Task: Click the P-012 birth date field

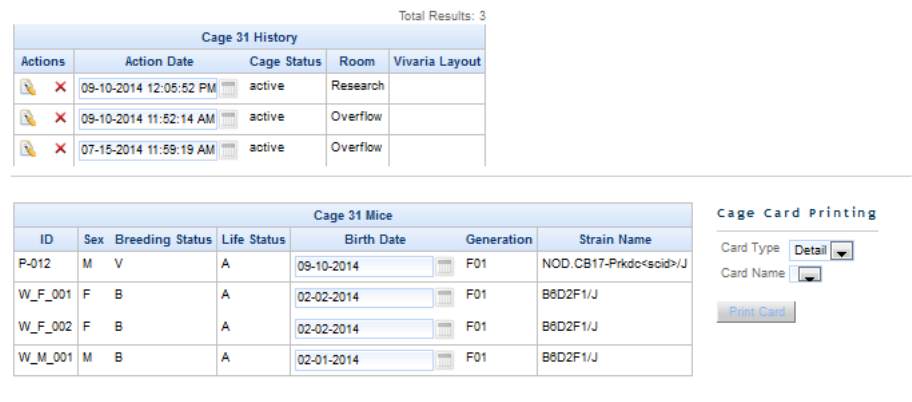Action: [x=363, y=267]
